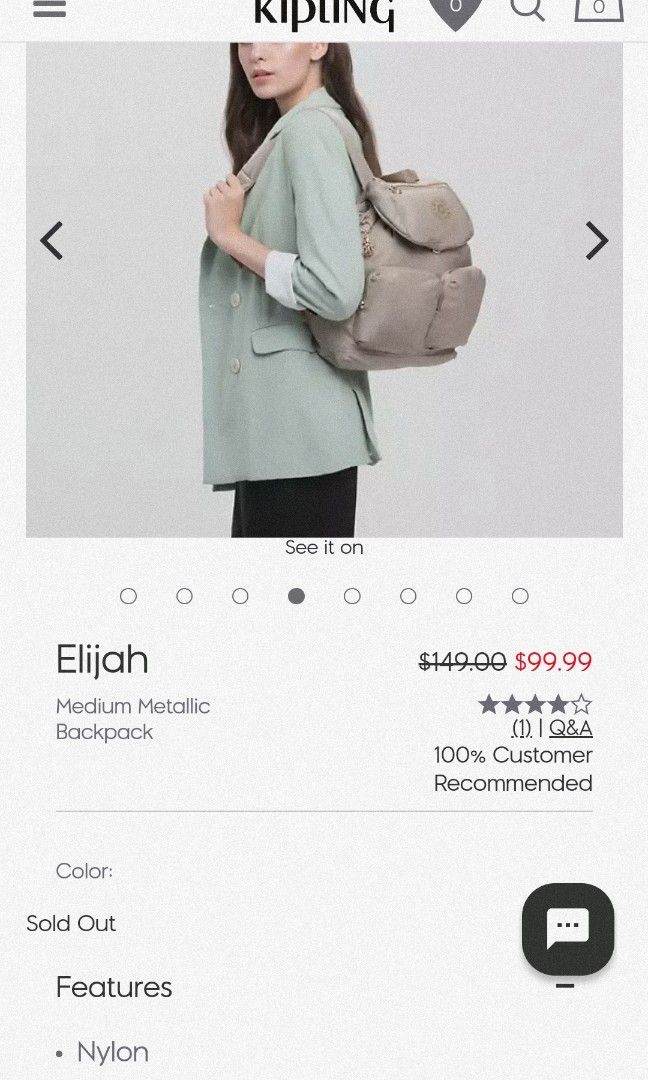Viewport: 648px width, 1080px height.
Task: Open the search magnifier icon
Action: coord(528,9)
